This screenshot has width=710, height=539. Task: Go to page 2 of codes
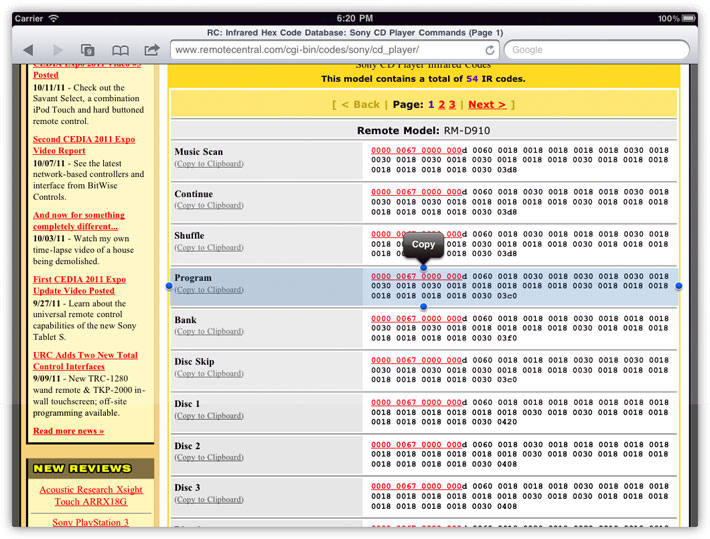(x=441, y=105)
